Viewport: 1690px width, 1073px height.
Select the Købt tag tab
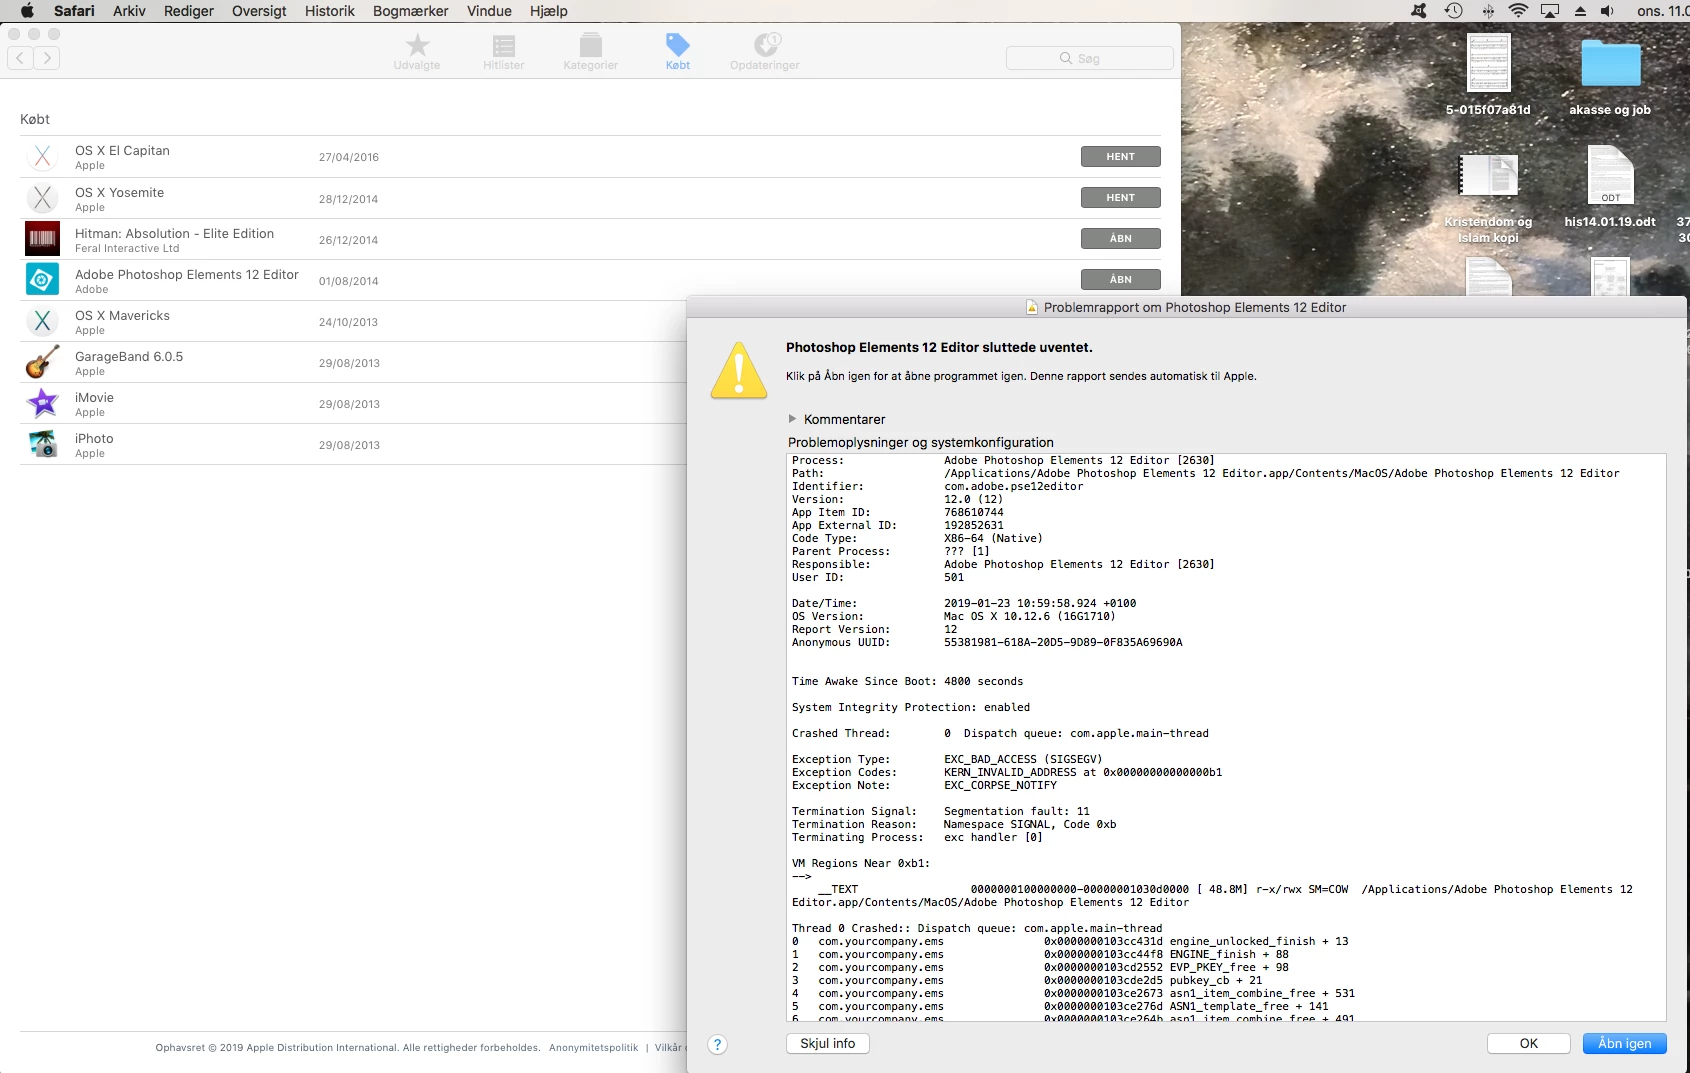click(x=678, y=51)
